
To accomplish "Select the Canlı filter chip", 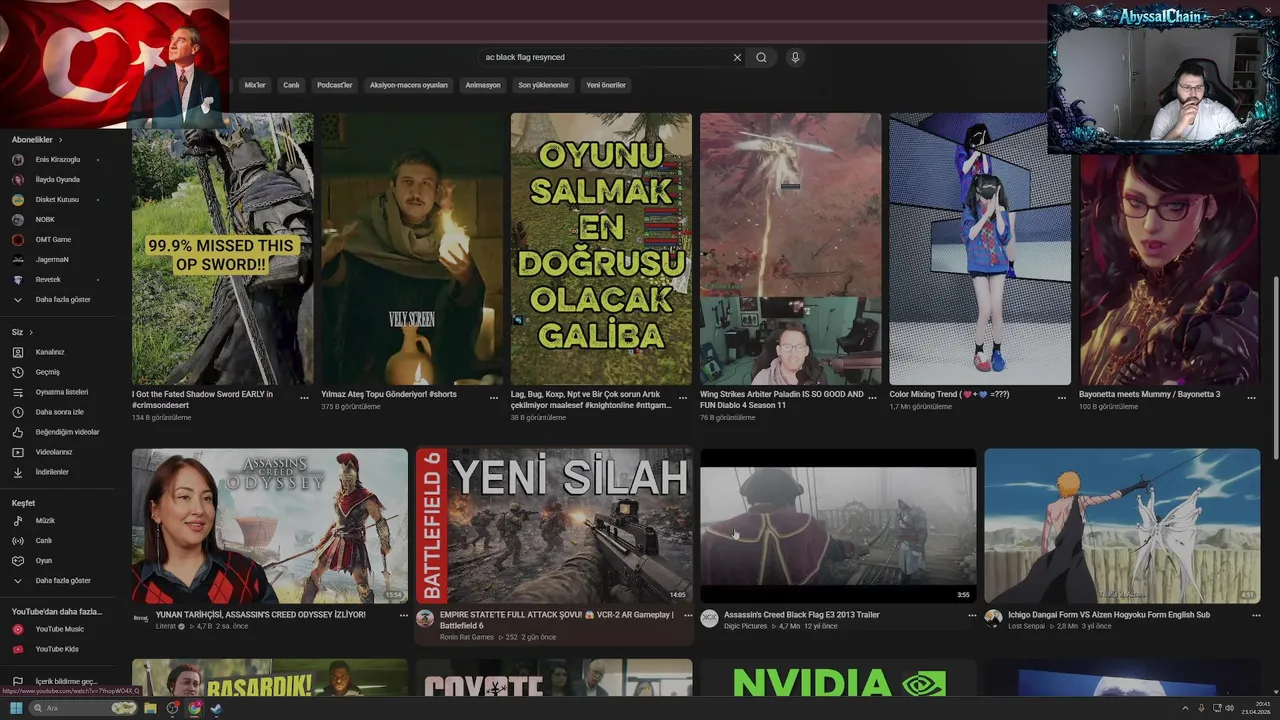I will click(291, 85).
